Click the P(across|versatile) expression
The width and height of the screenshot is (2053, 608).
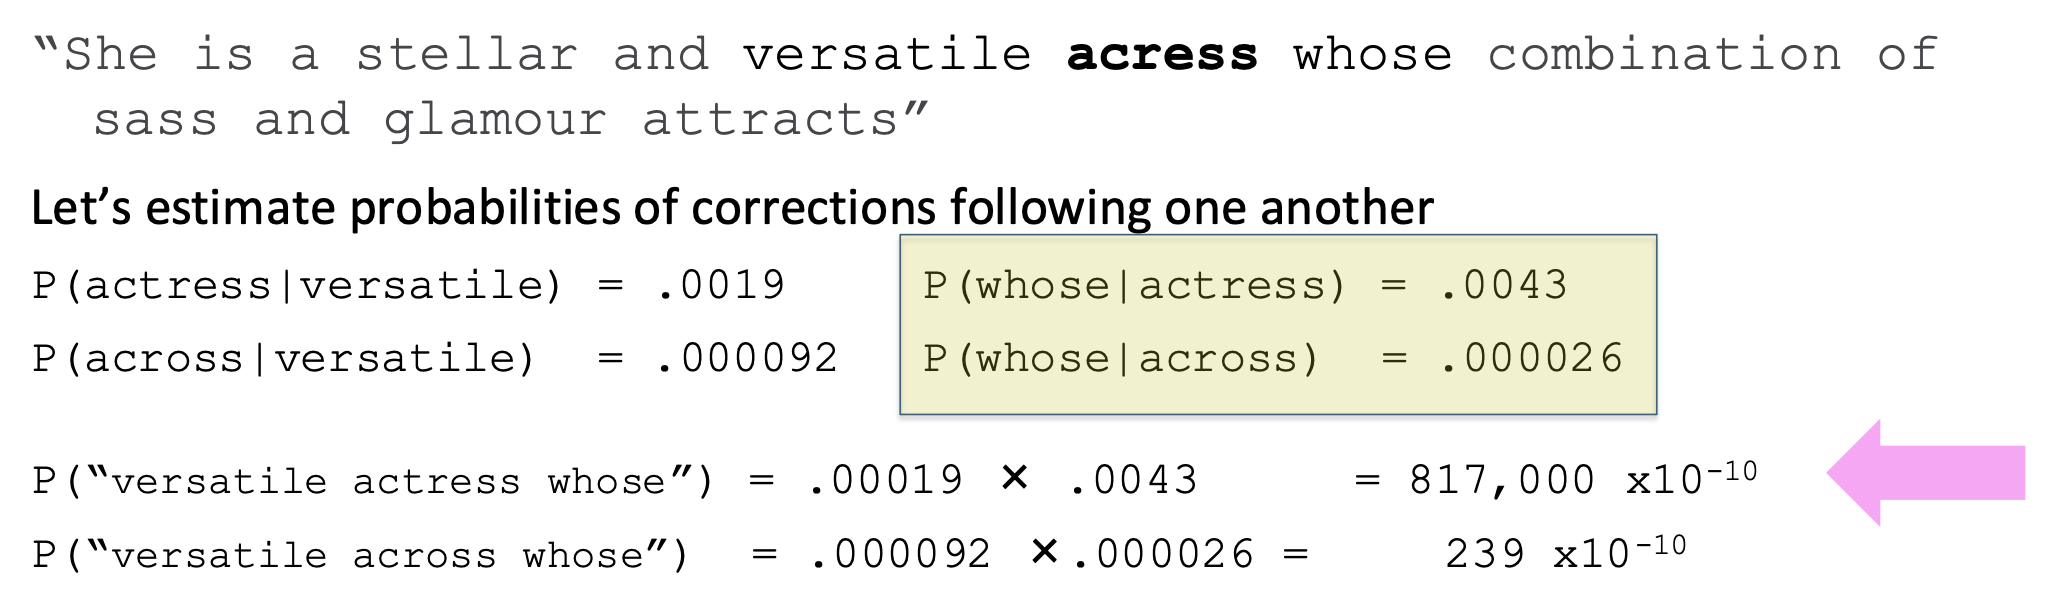pos(285,359)
